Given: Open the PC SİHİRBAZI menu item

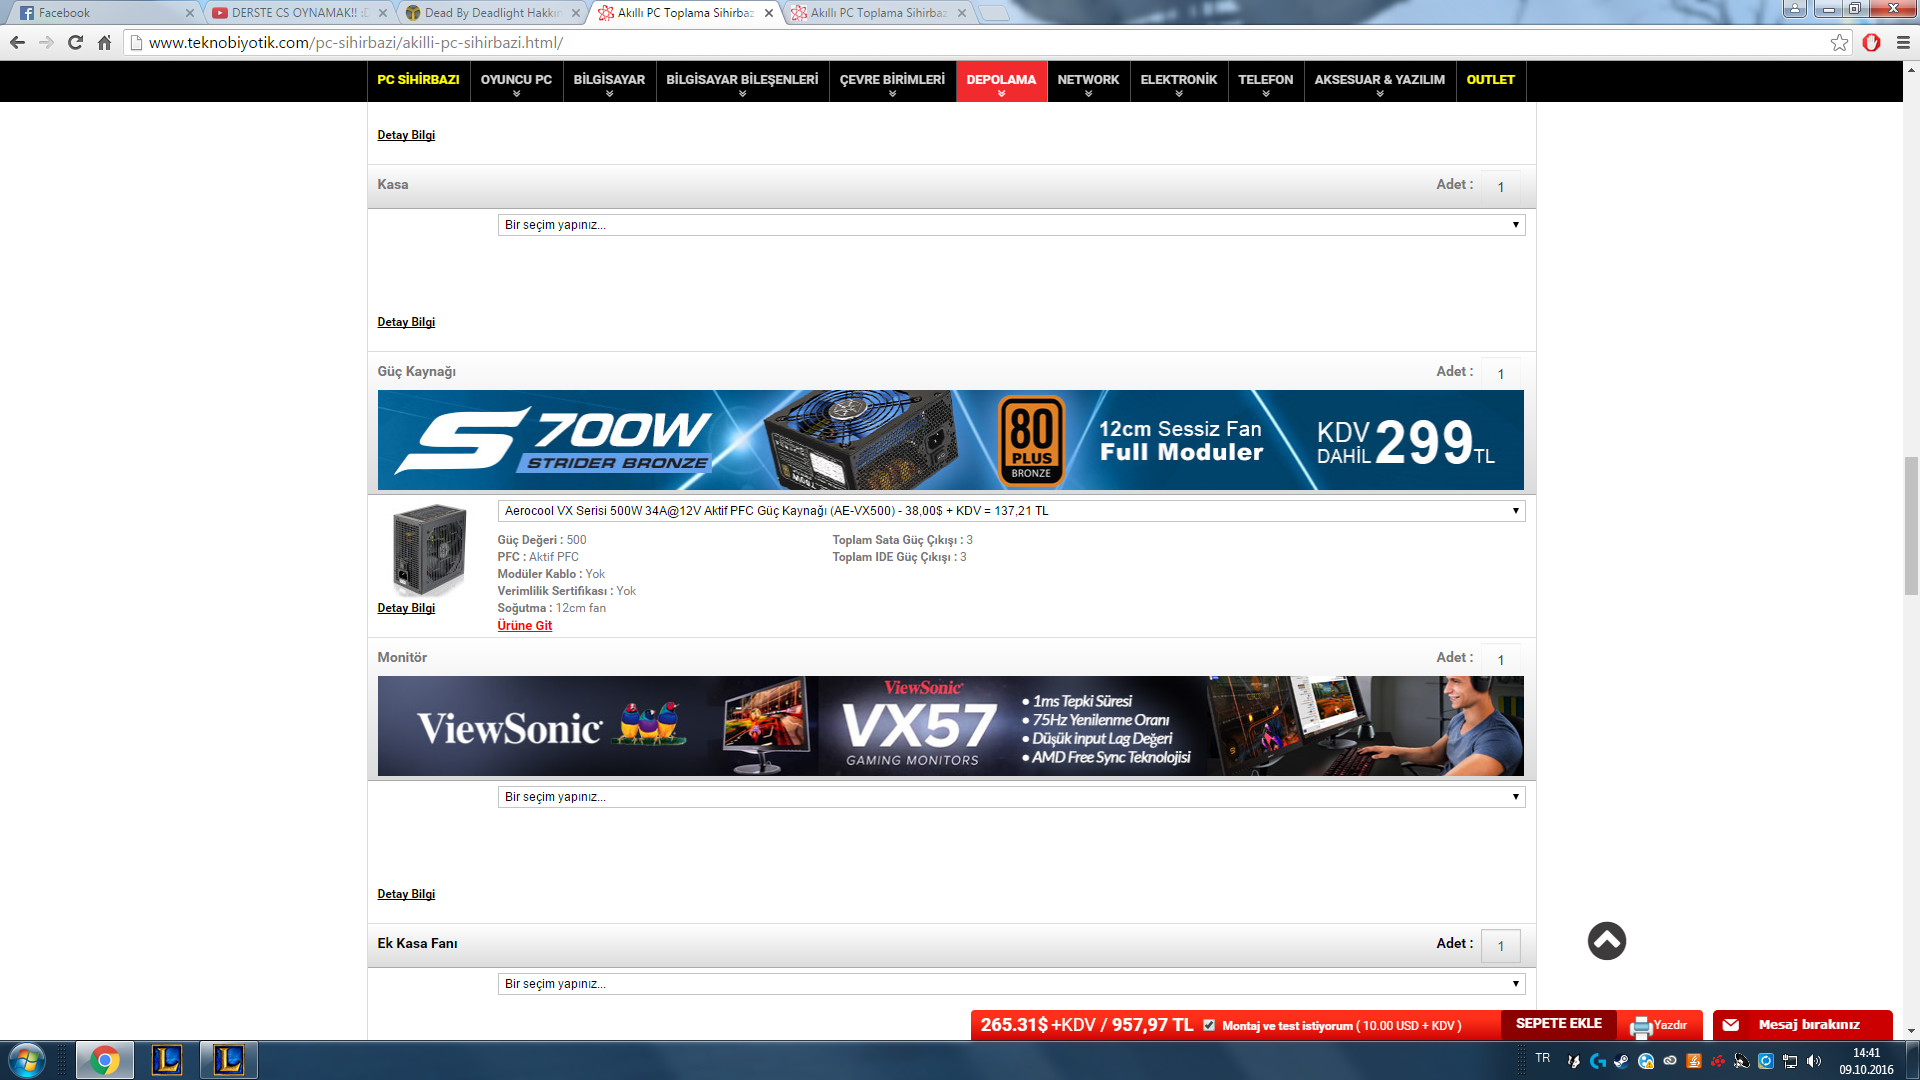Looking at the screenshot, I should coord(418,81).
